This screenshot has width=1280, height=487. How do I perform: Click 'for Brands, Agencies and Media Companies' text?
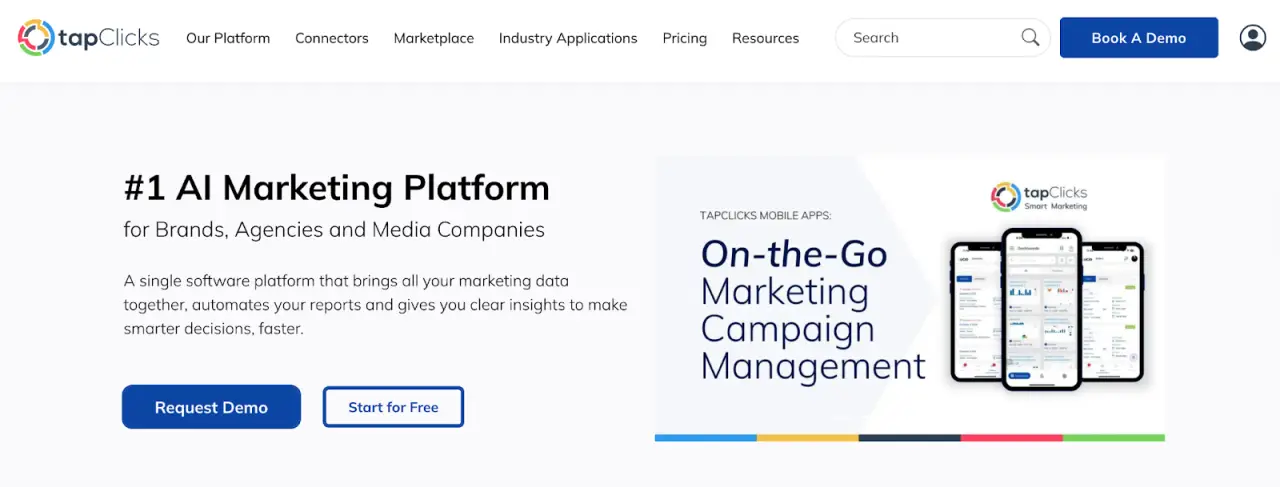pyautogui.click(x=334, y=229)
